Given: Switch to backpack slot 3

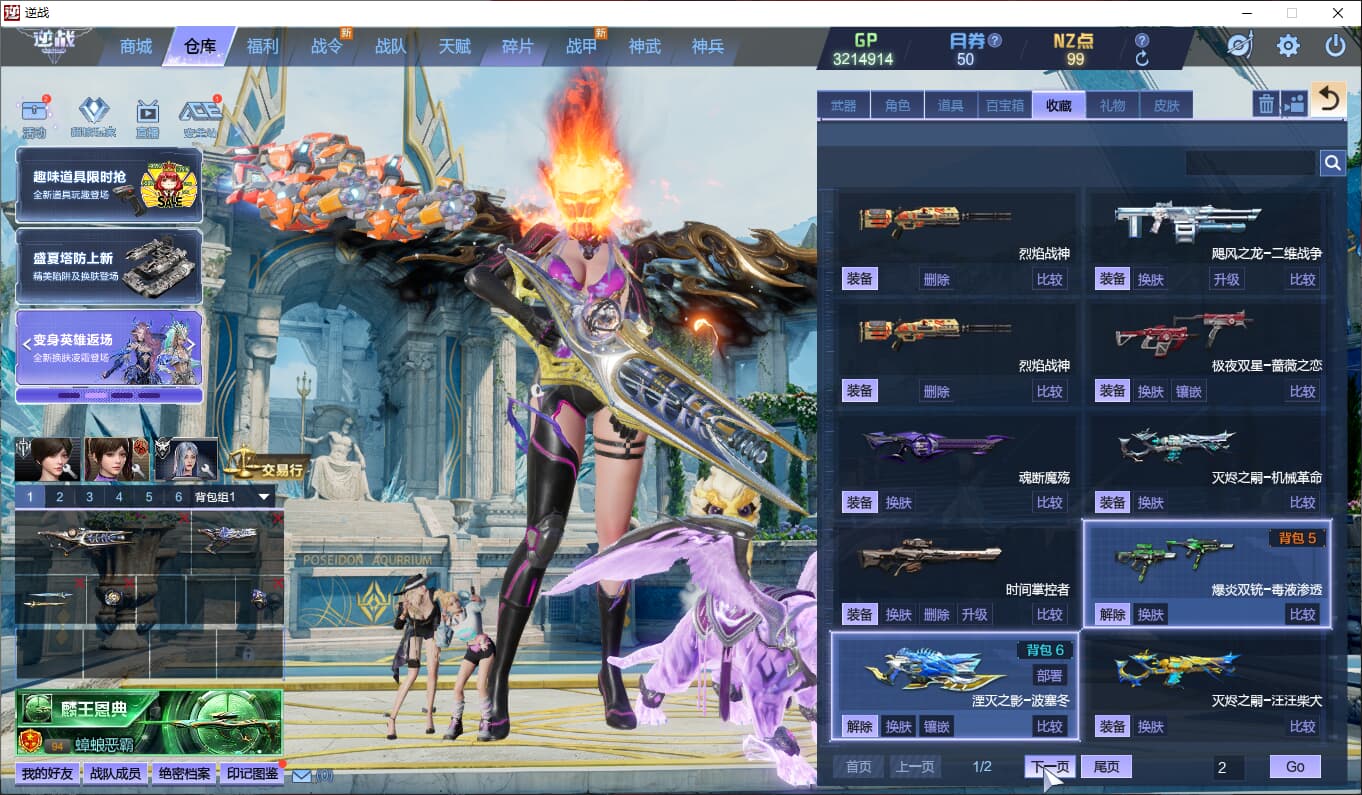Looking at the screenshot, I should pyautogui.click(x=90, y=497).
